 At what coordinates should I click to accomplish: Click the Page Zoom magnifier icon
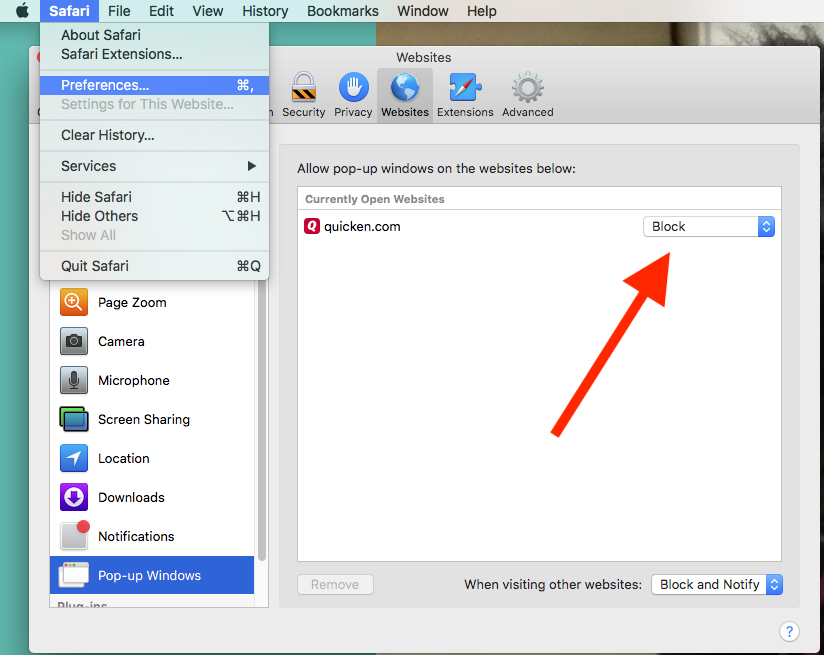[x=74, y=302]
